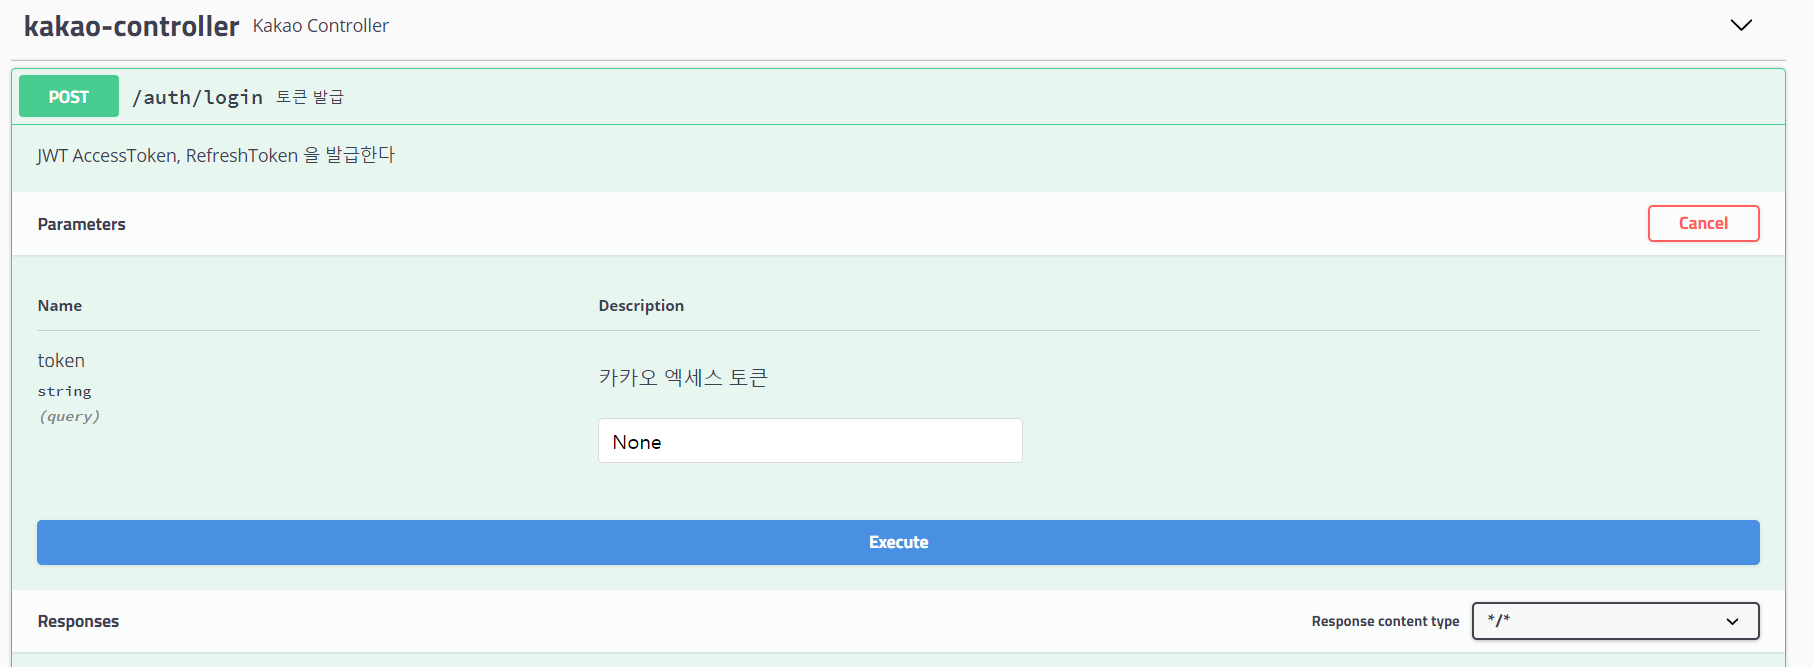Click the '토큰 발급' summary text
Screen dimensions: 1813x667
310,97
